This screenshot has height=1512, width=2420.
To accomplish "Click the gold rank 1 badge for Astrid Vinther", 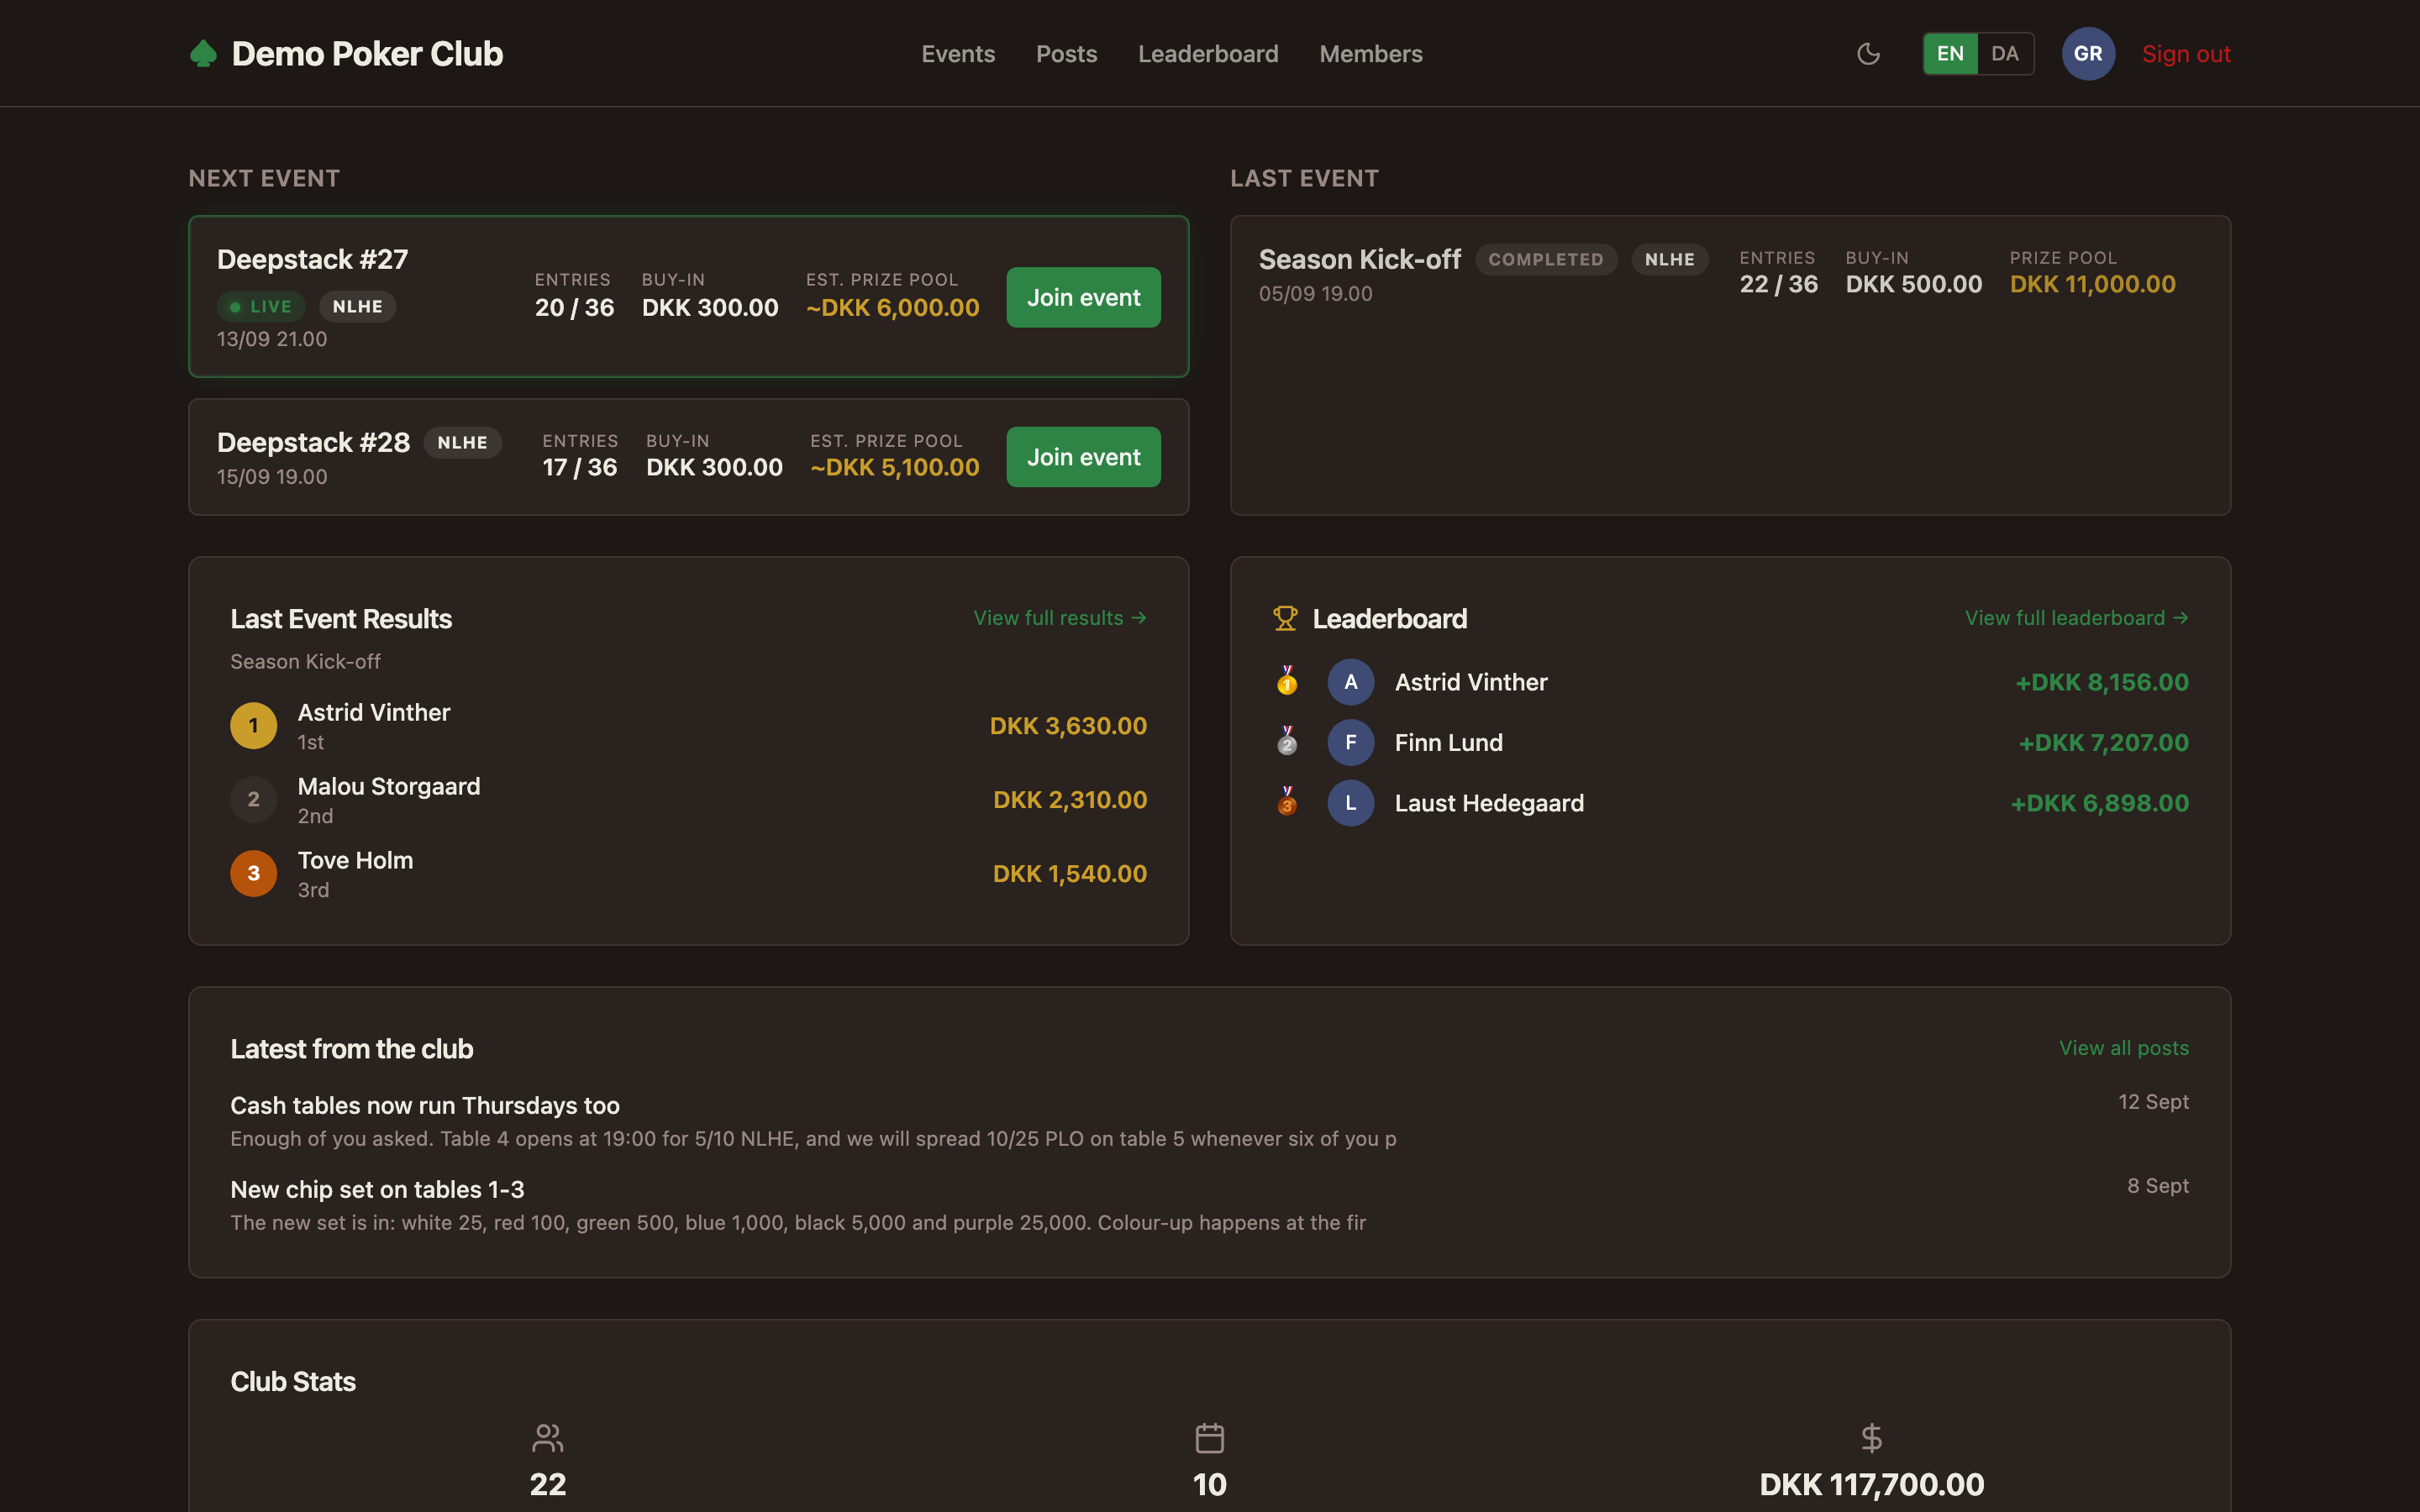I will (254, 726).
